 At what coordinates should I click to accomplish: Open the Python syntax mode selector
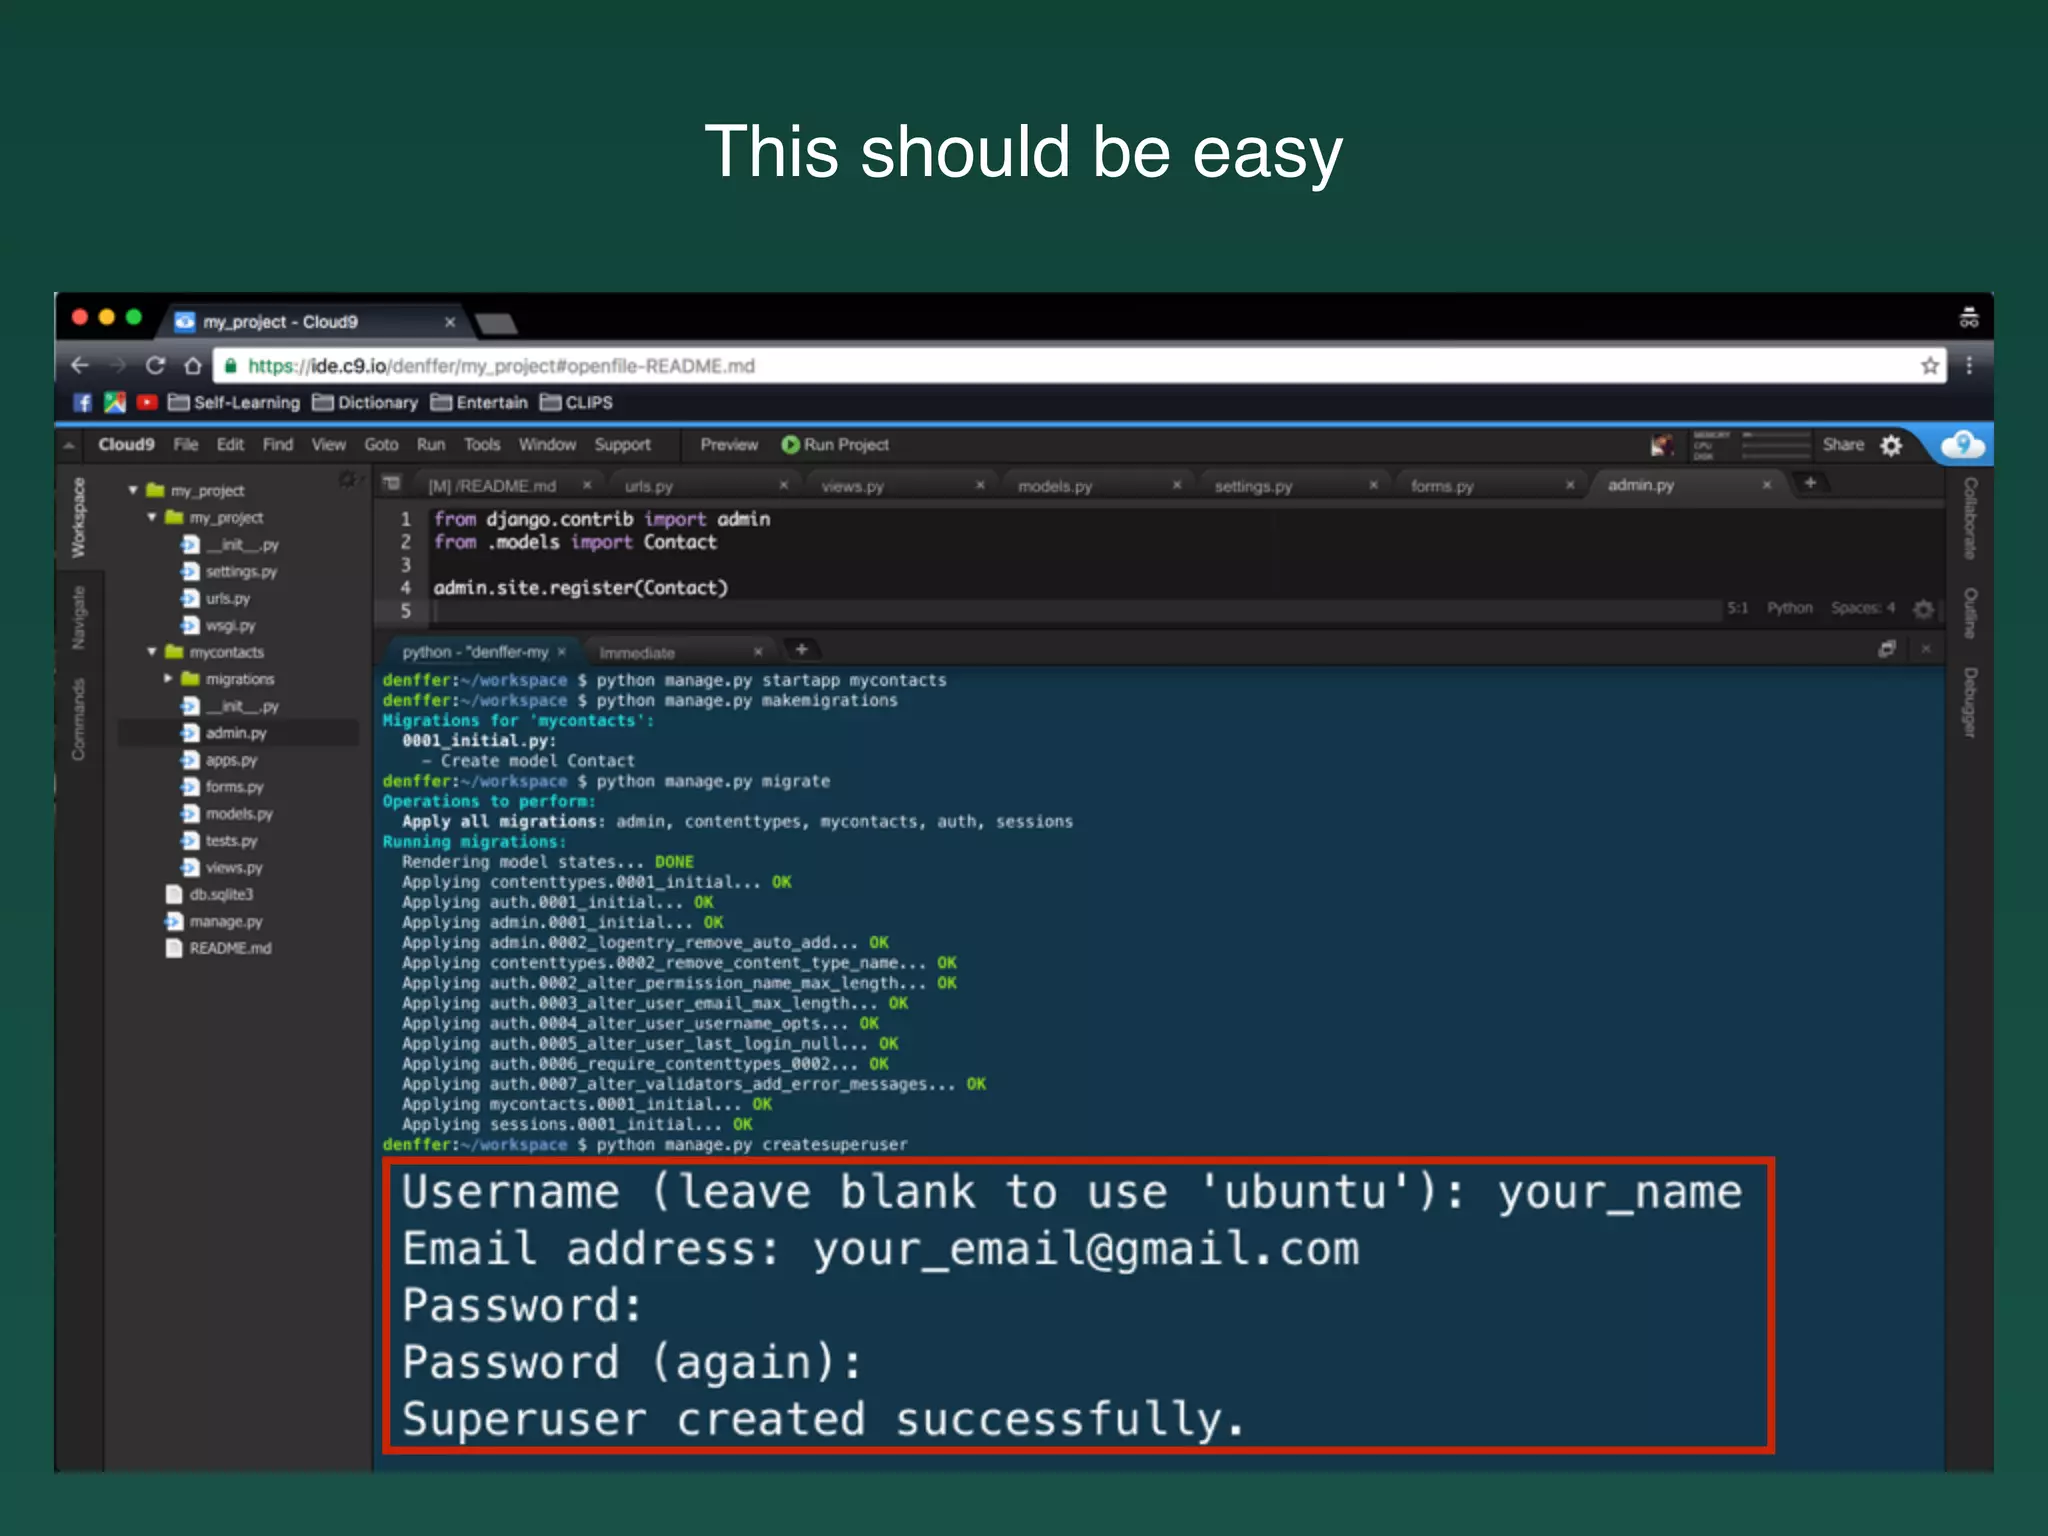pyautogui.click(x=1789, y=608)
